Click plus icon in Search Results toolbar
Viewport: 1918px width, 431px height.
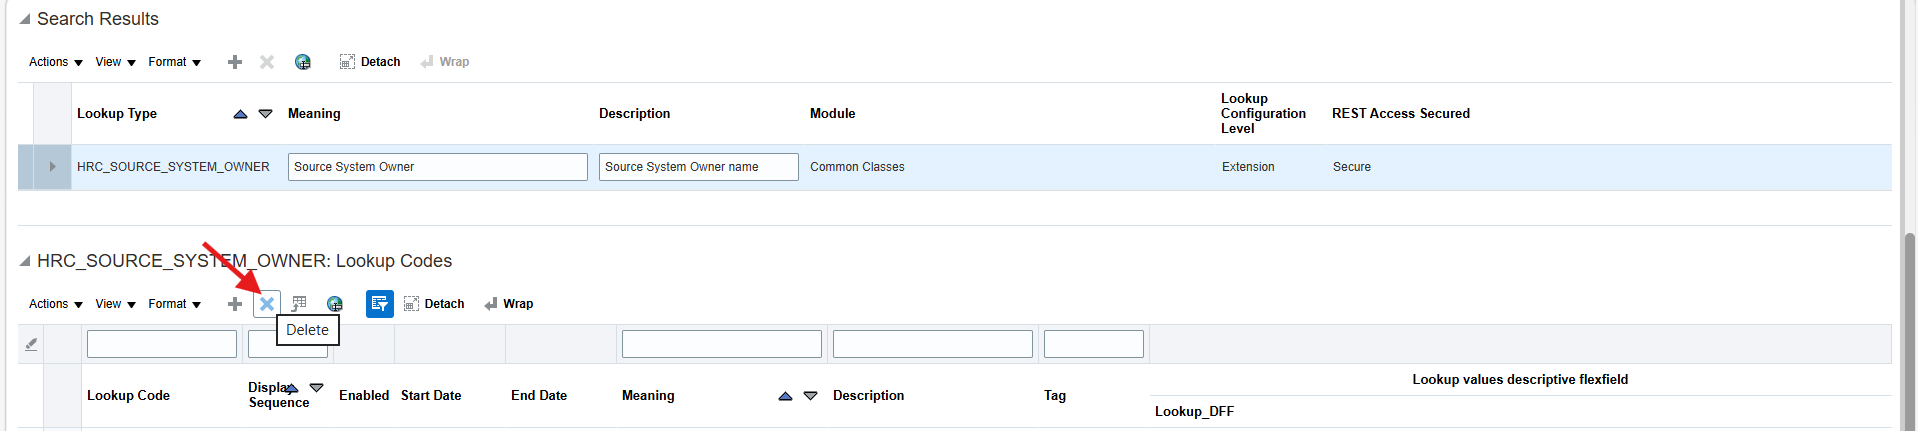(x=235, y=62)
